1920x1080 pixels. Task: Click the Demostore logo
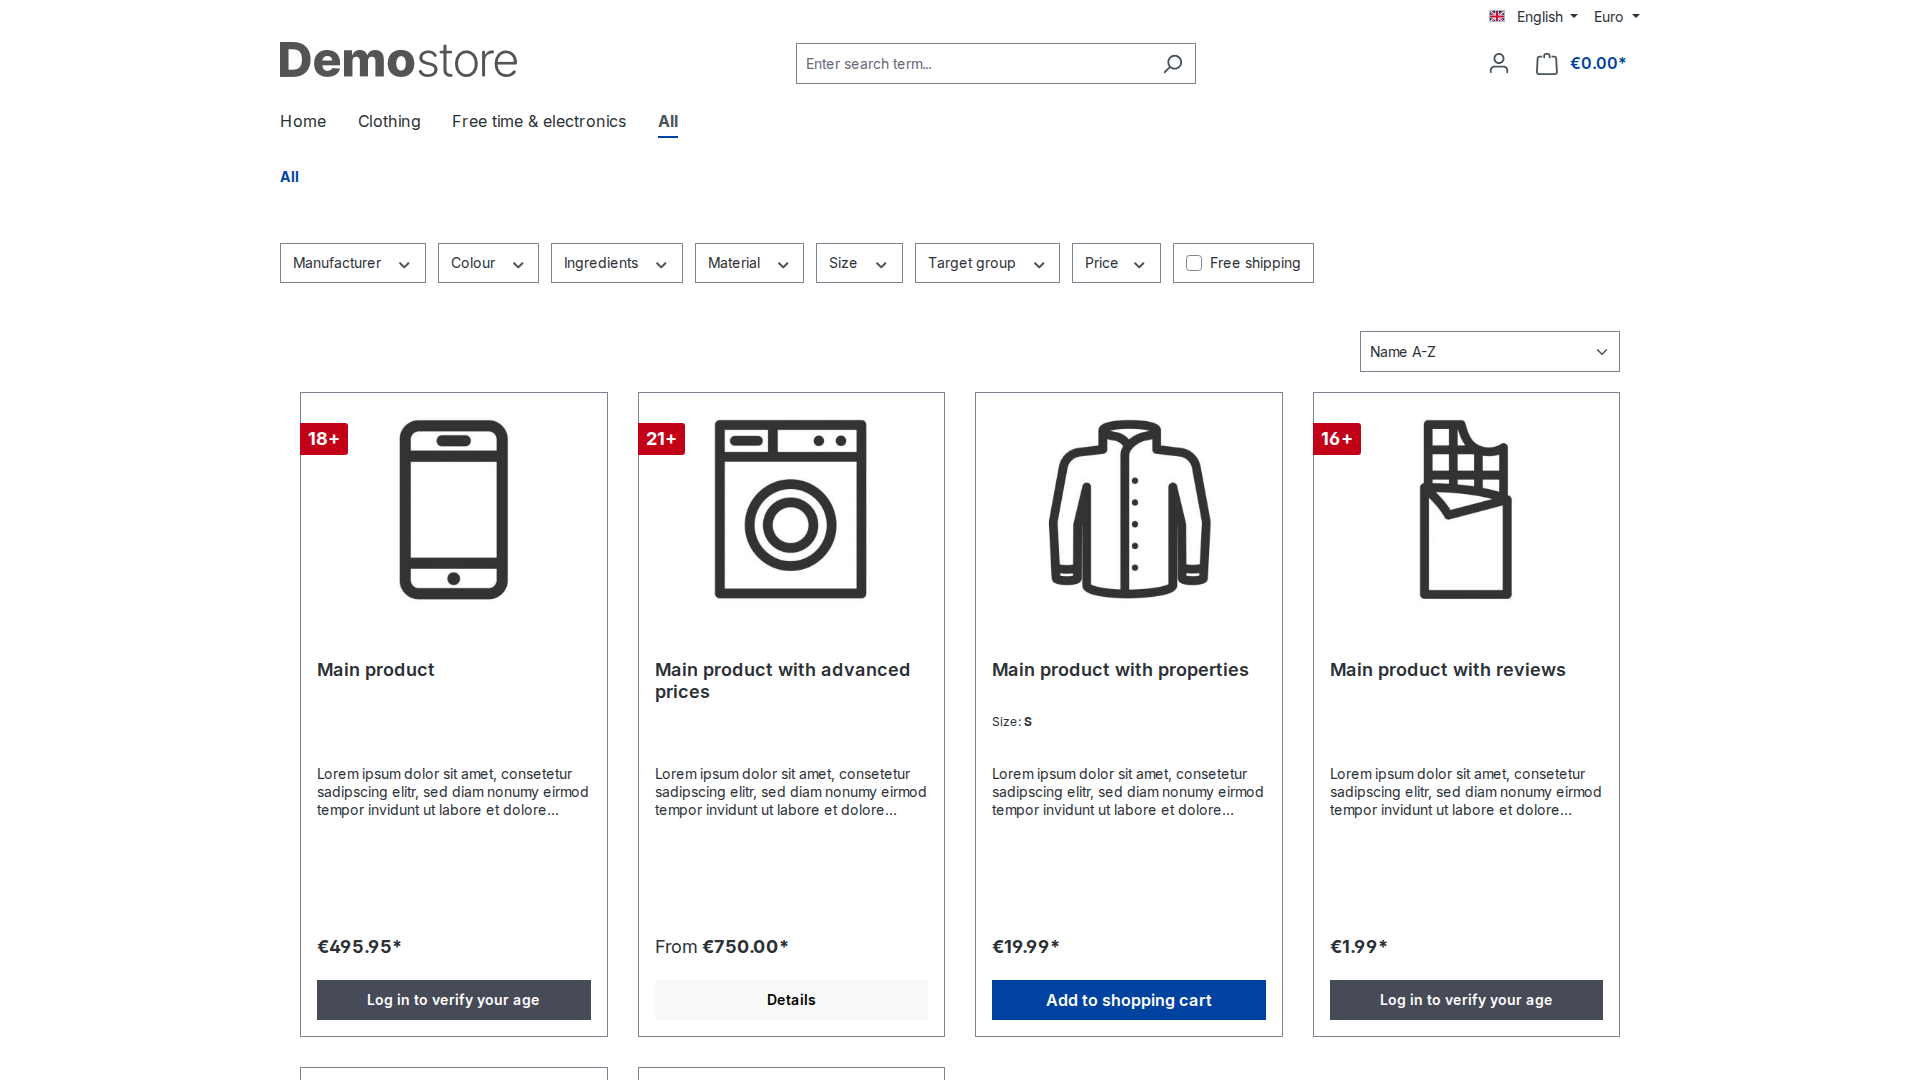pos(398,61)
